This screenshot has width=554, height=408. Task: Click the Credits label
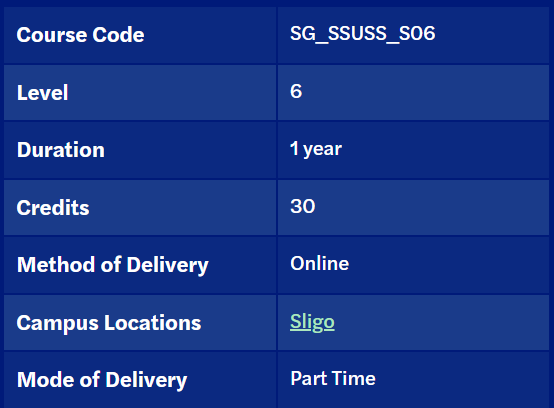coord(53,207)
